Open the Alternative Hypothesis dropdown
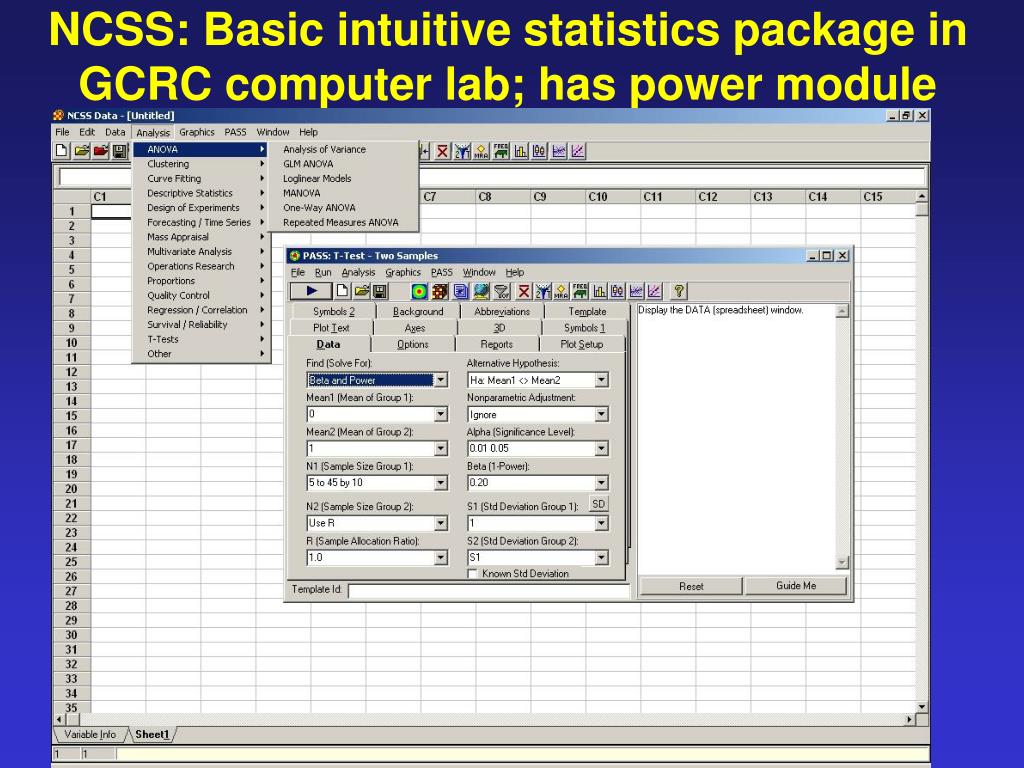Image resolution: width=1024 pixels, height=768 pixels. (601, 380)
